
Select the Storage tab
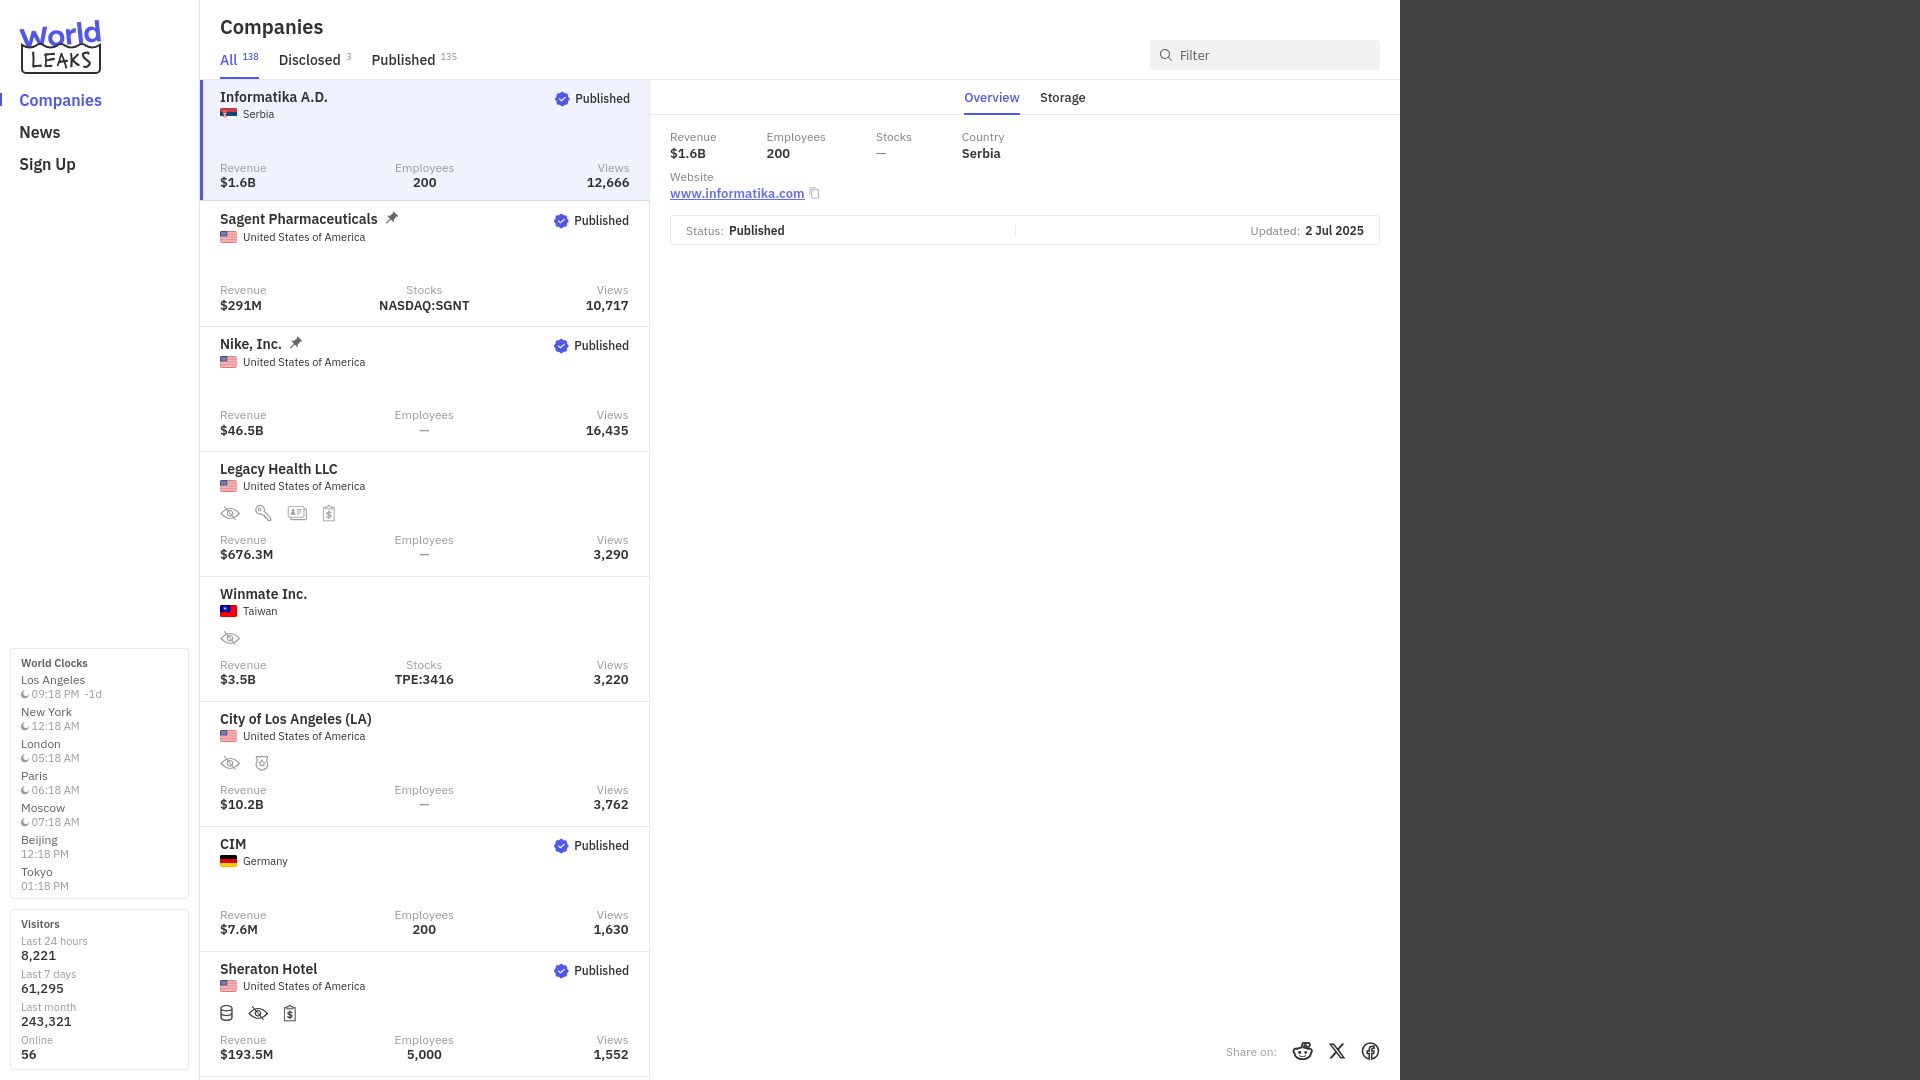coord(1062,98)
